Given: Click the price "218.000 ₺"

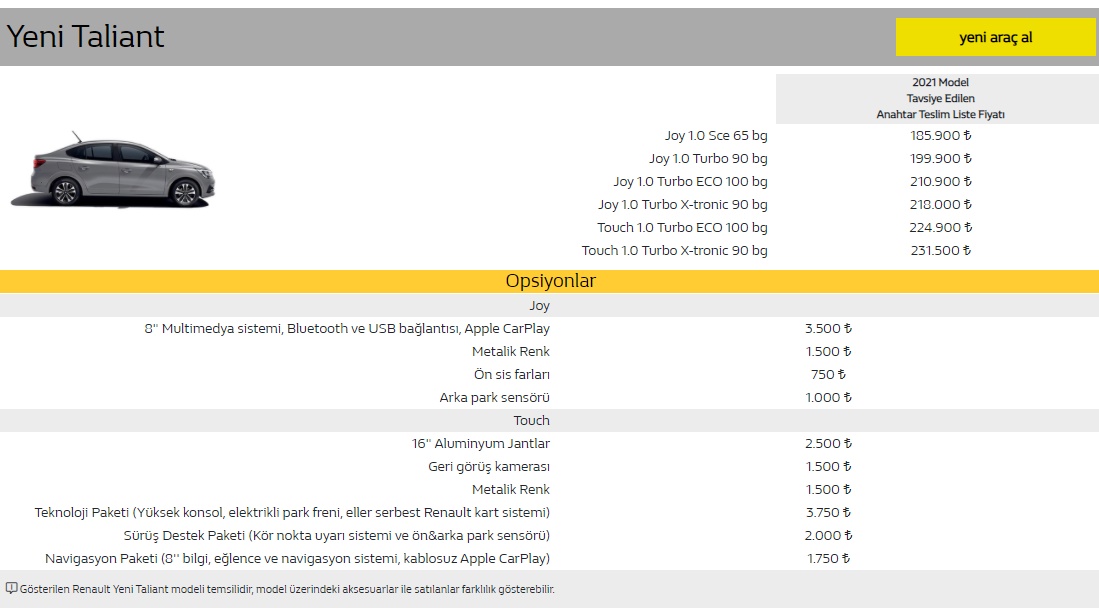Looking at the screenshot, I should [x=941, y=205].
